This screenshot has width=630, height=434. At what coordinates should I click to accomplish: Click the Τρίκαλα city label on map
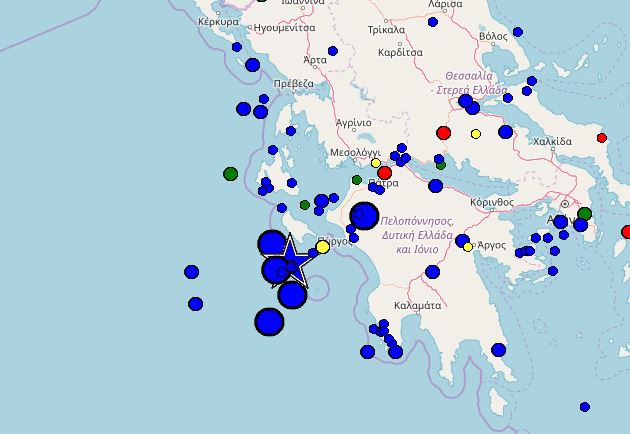click(x=386, y=30)
